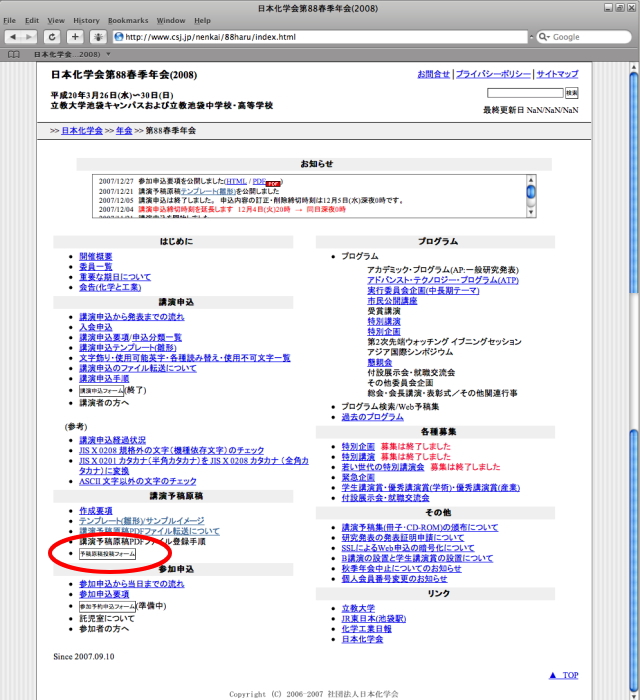Click the magnifier icon in Google search field
This screenshot has width=640, height=700.
pos(545,37)
